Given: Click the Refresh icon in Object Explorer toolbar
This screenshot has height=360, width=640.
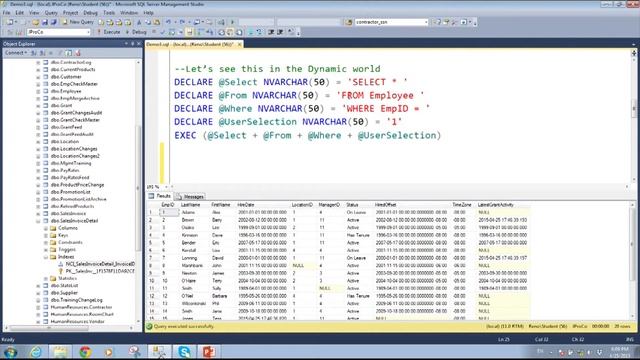Looking at the screenshot, I should [x=69, y=53].
